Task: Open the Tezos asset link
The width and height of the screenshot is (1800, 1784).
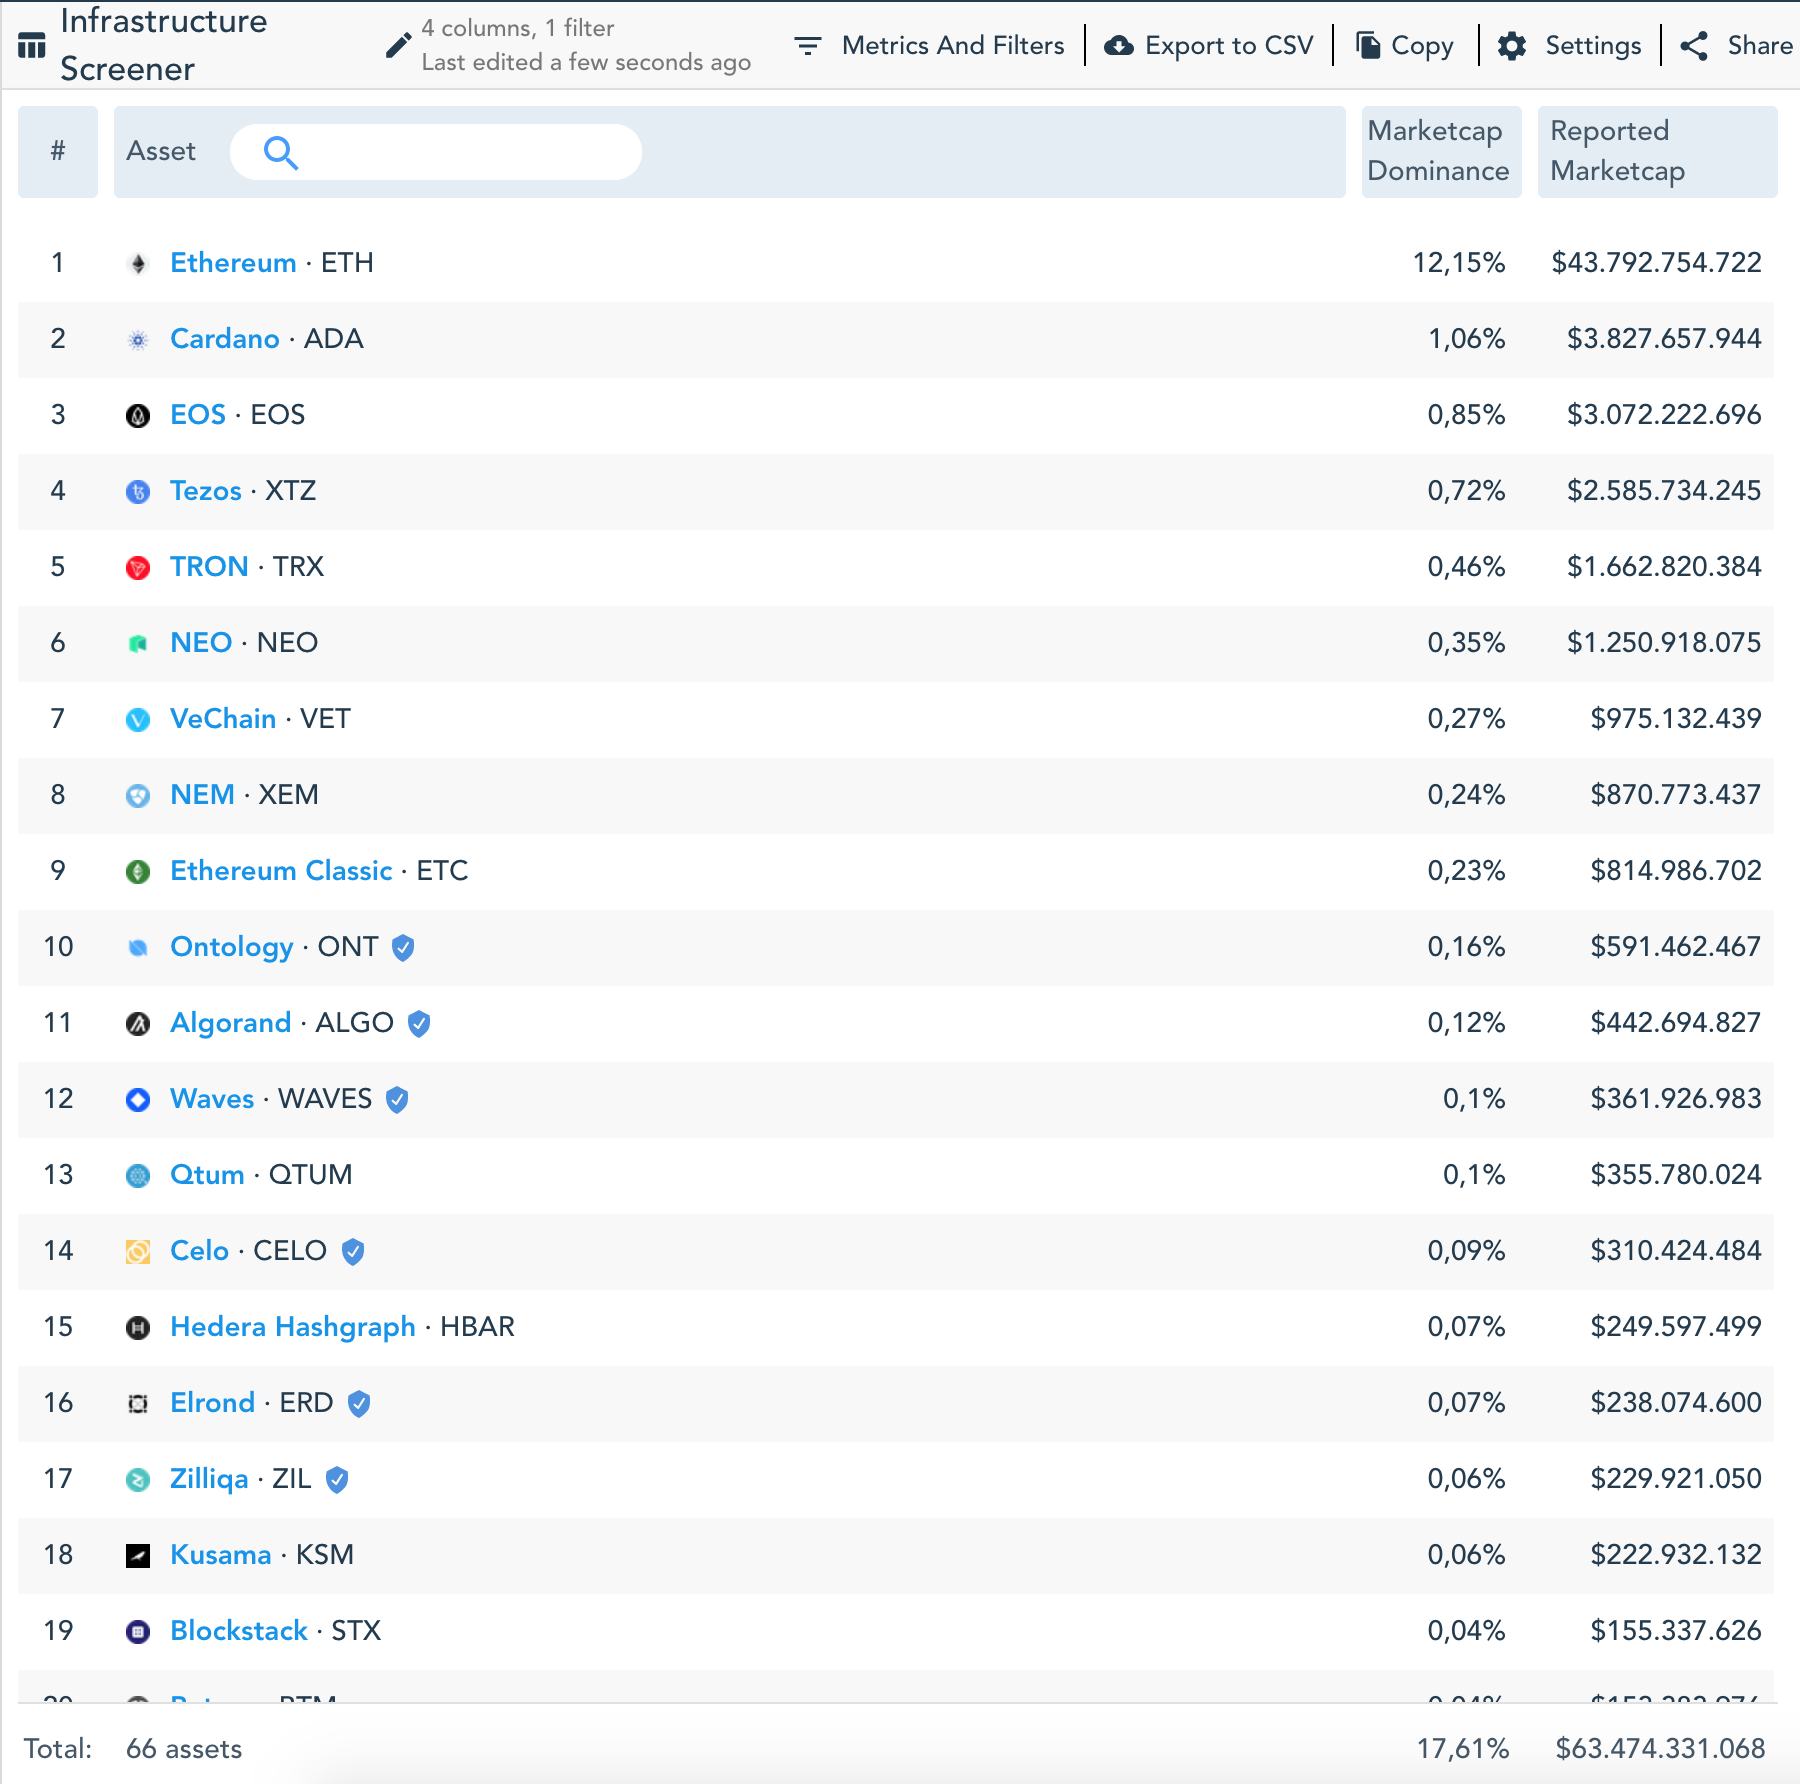Action: tap(206, 491)
